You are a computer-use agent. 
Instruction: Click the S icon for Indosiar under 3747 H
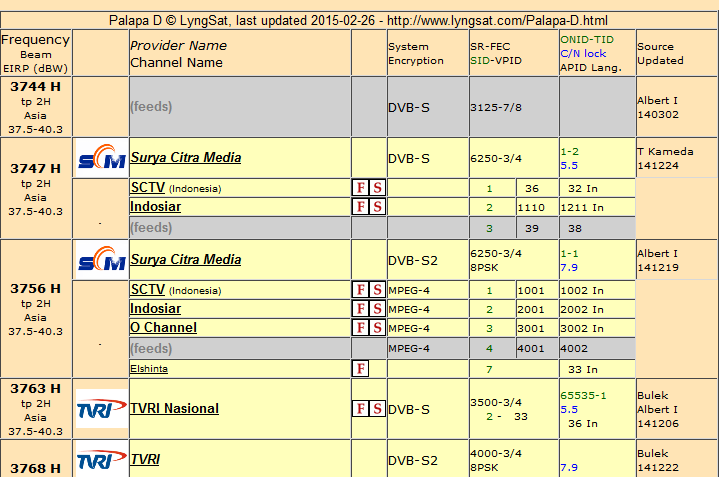(377, 207)
